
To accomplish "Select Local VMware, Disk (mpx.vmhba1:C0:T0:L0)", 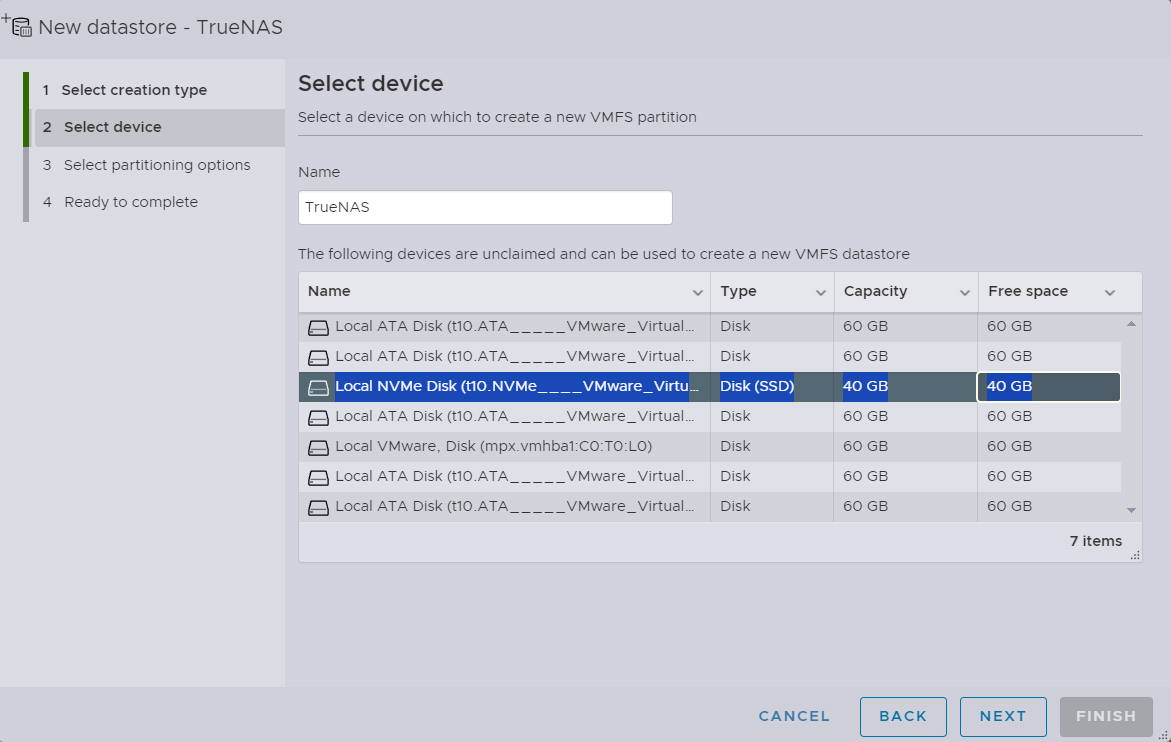I will [494, 446].
